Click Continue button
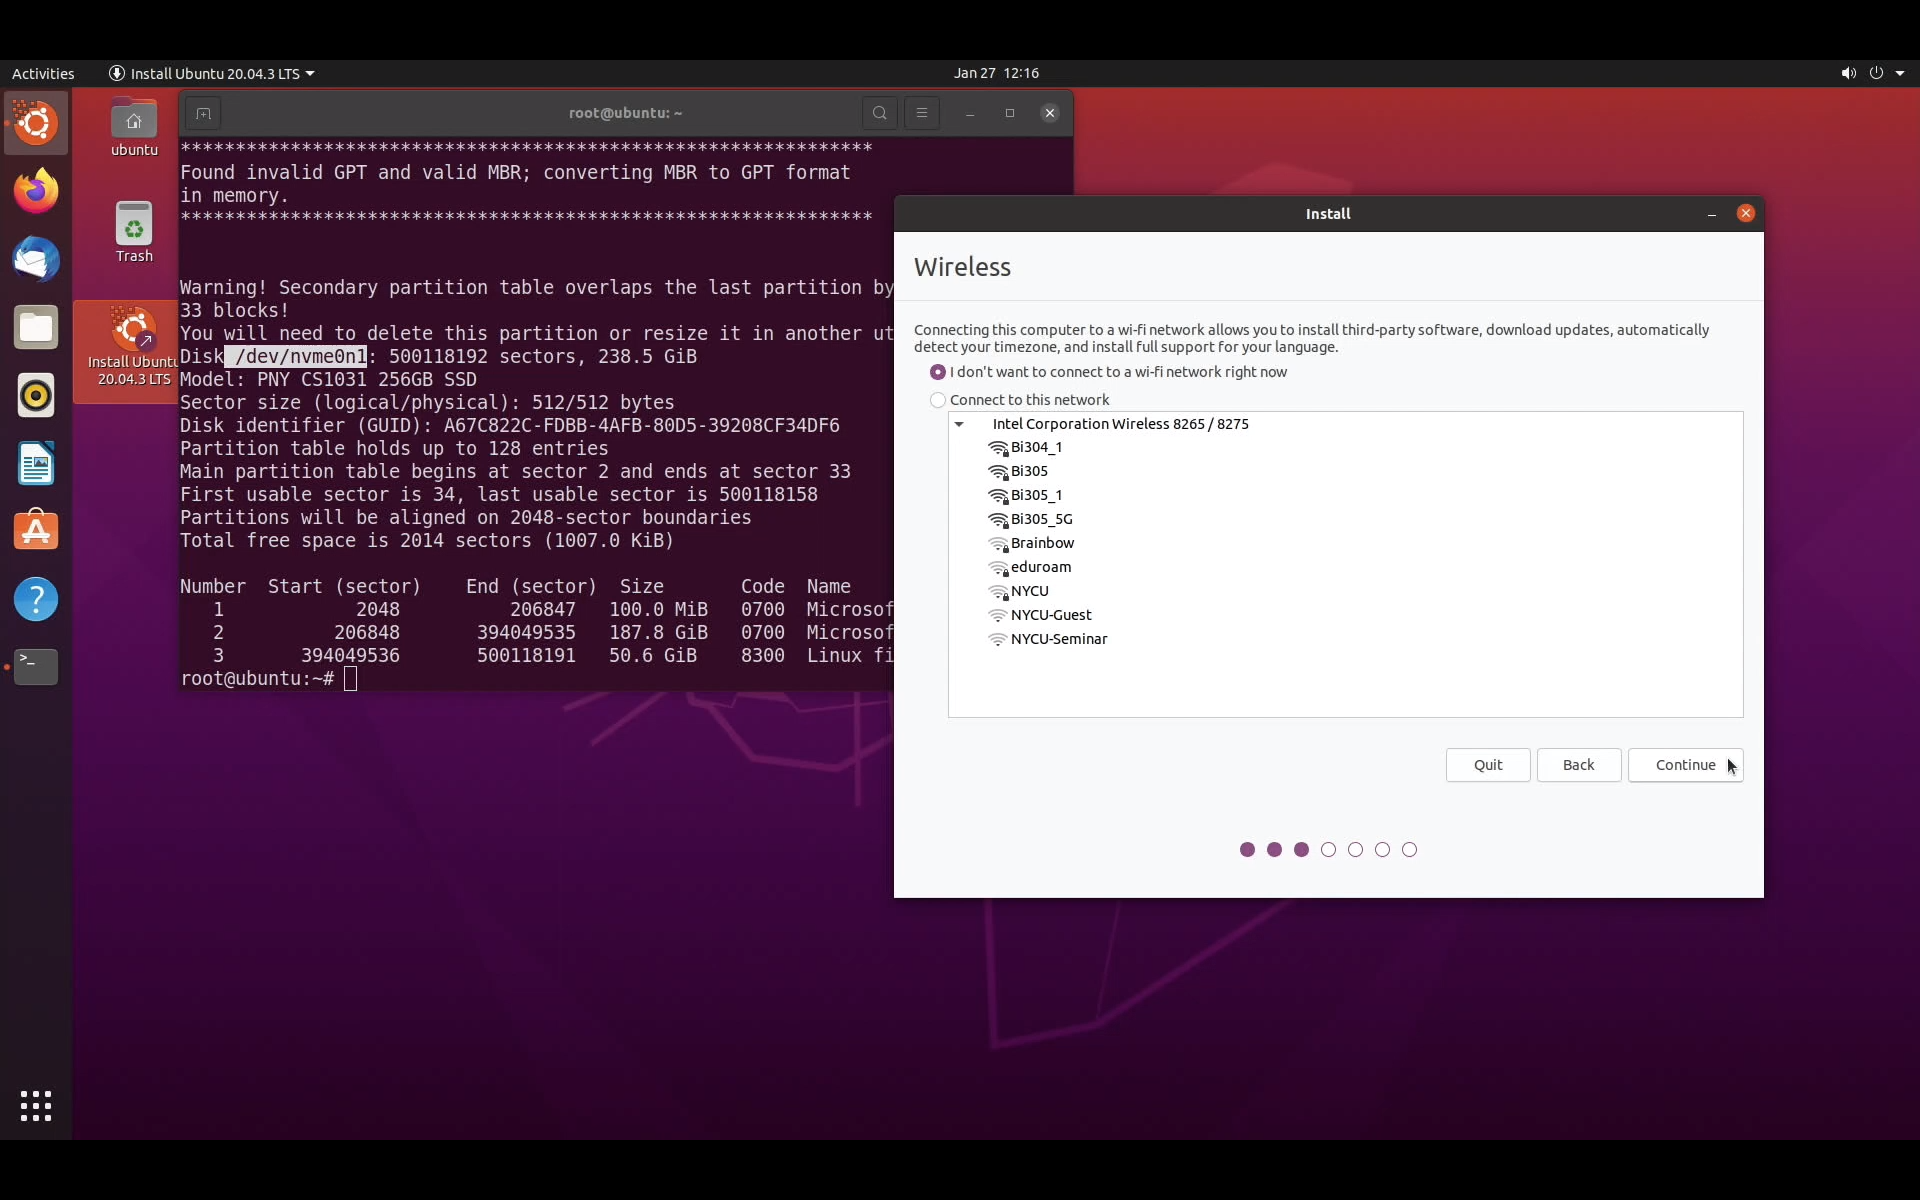Image resolution: width=1920 pixels, height=1200 pixels. 1685,765
